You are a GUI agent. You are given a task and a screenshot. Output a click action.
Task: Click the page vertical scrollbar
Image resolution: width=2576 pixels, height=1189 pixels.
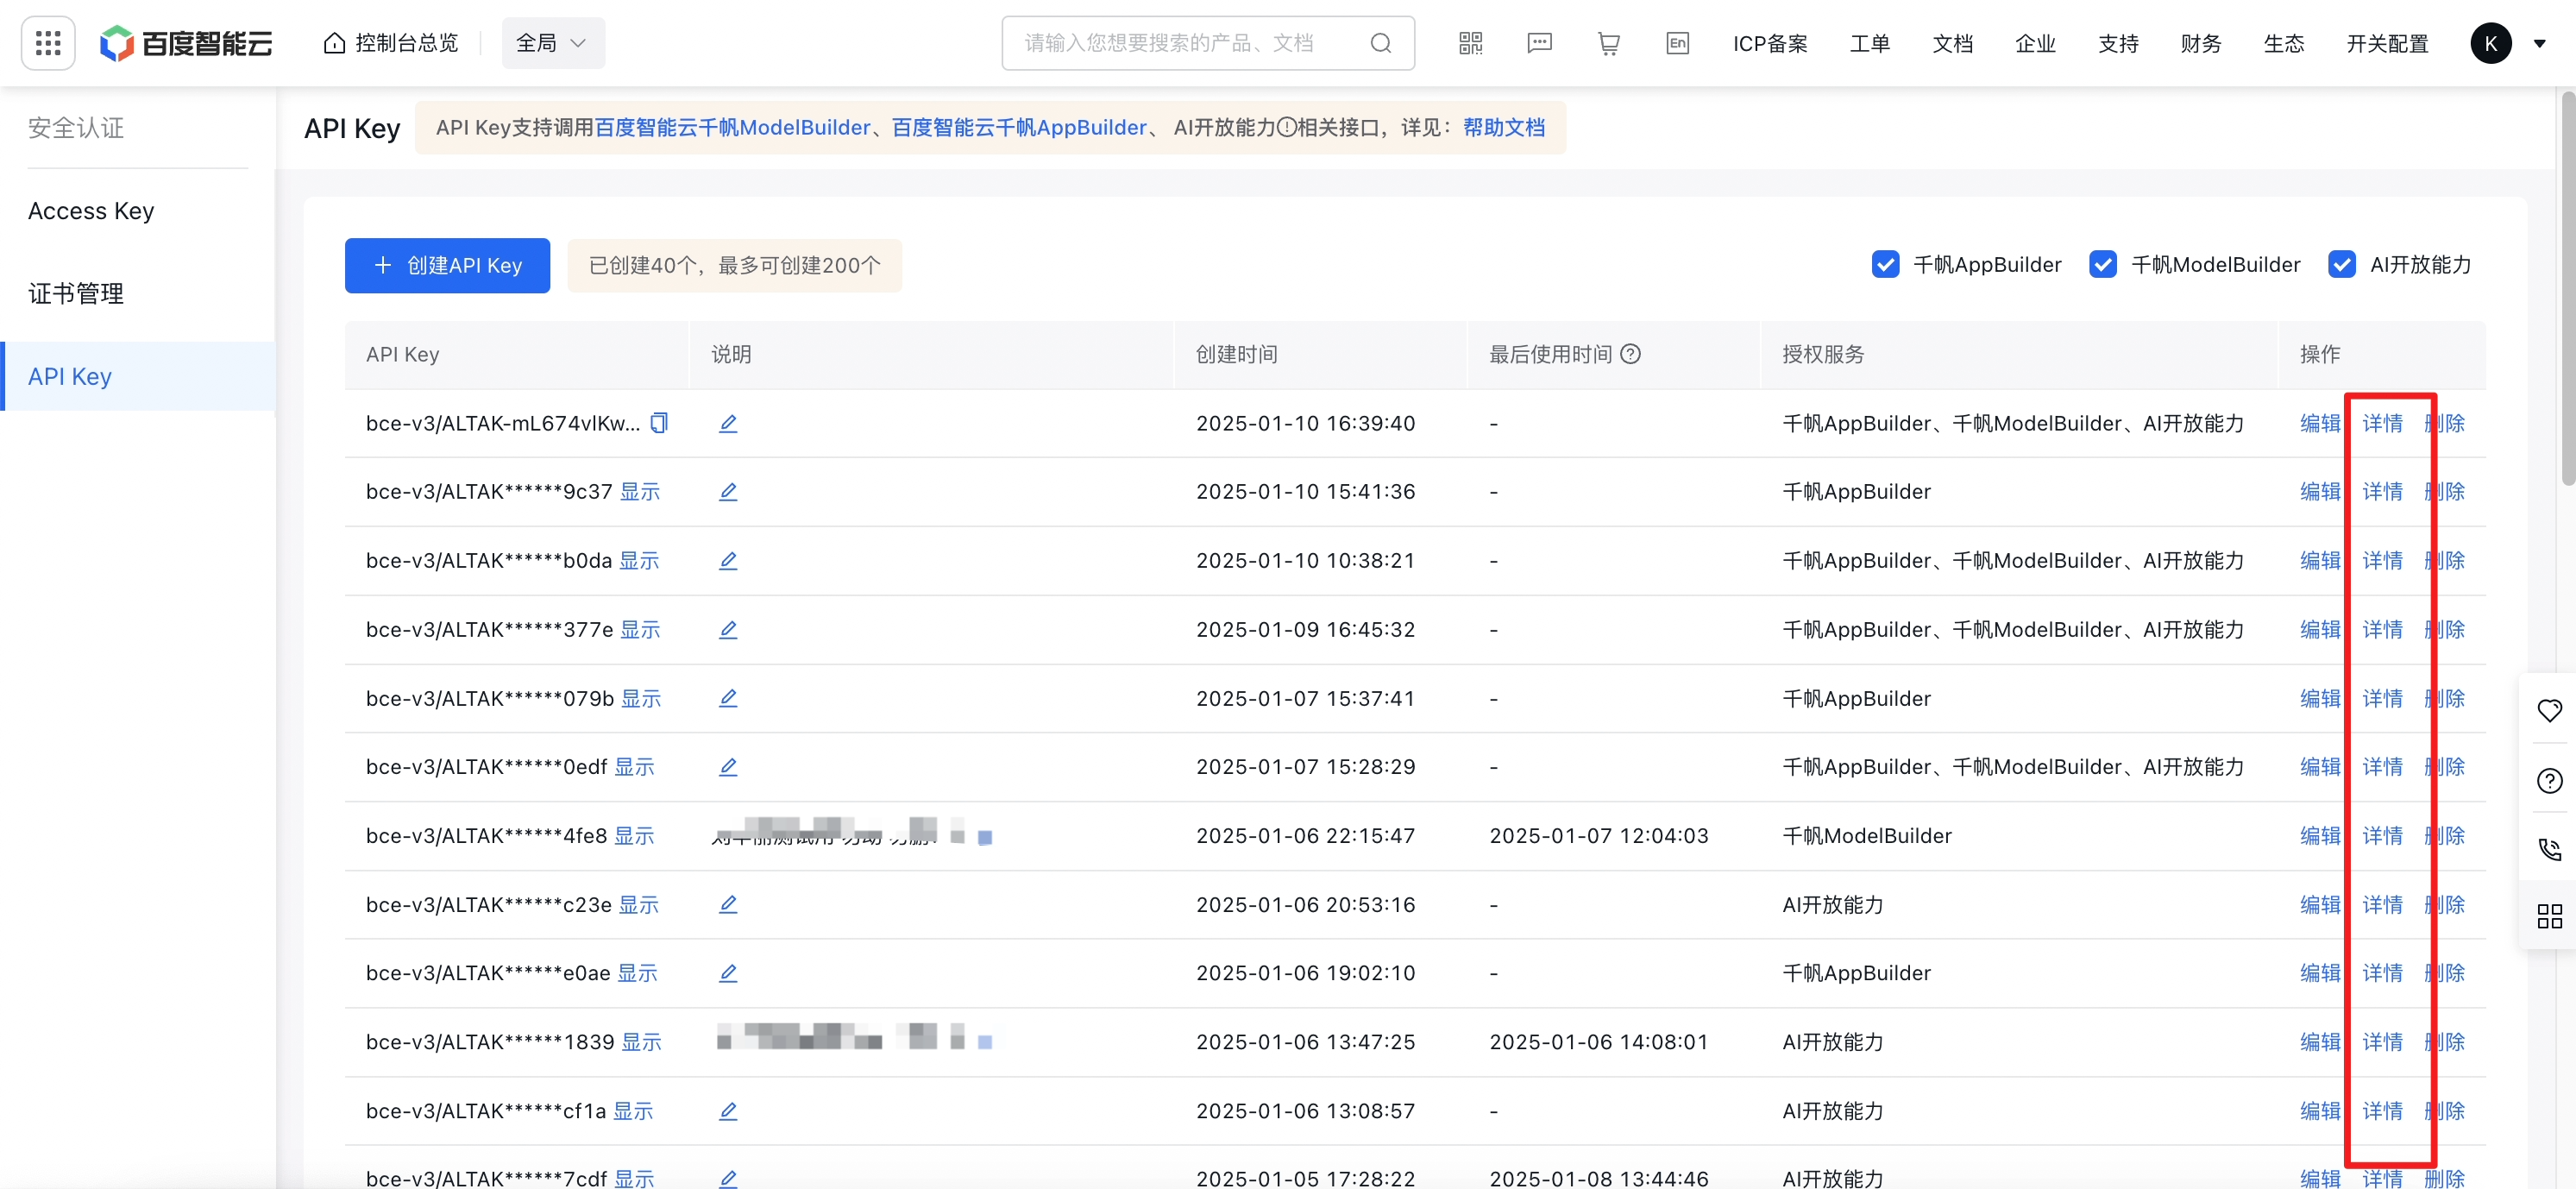pyautogui.click(x=2567, y=288)
